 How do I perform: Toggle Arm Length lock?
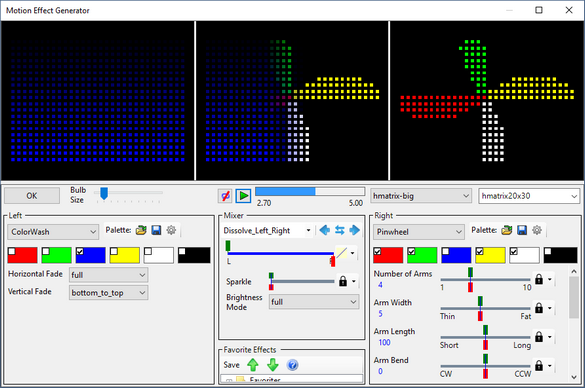coord(539,337)
